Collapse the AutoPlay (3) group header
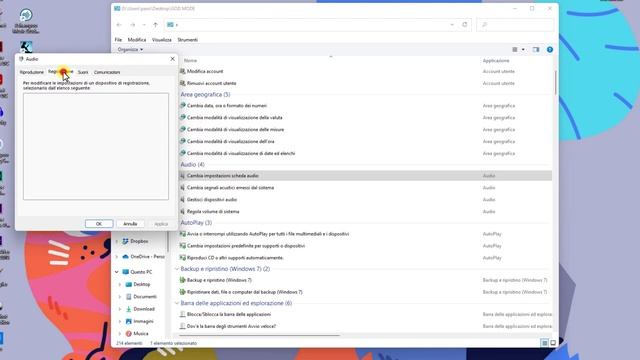This screenshot has height=360, width=640. click(196, 223)
